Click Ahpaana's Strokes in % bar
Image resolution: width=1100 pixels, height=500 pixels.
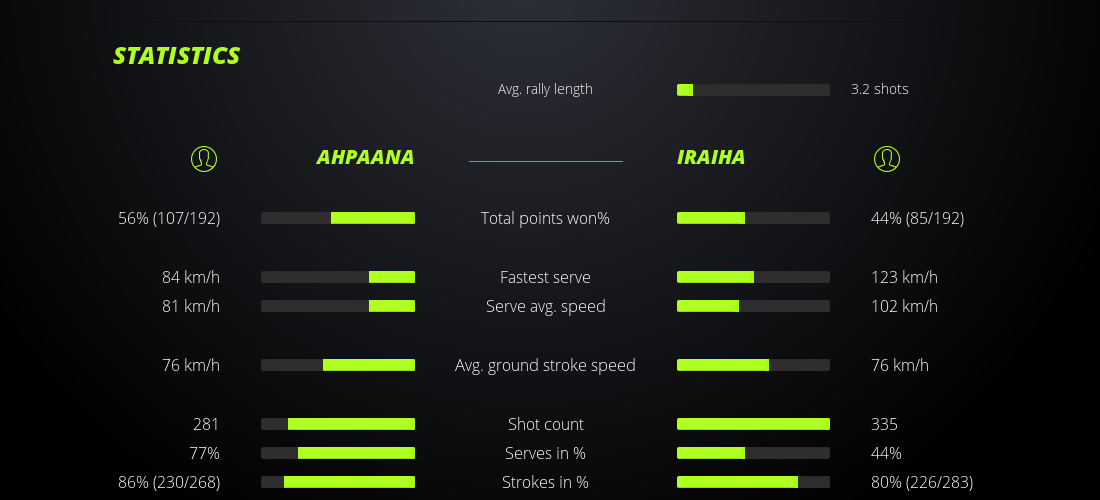(338, 482)
